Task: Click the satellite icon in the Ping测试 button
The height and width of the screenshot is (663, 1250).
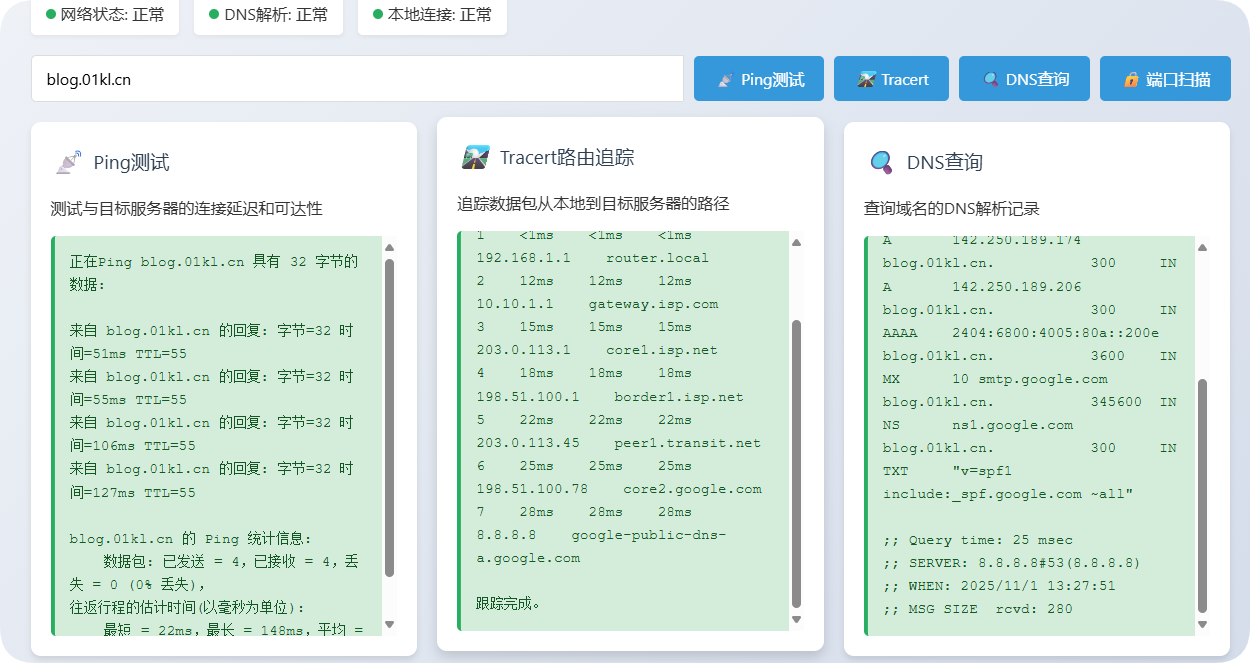Action: pos(725,80)
